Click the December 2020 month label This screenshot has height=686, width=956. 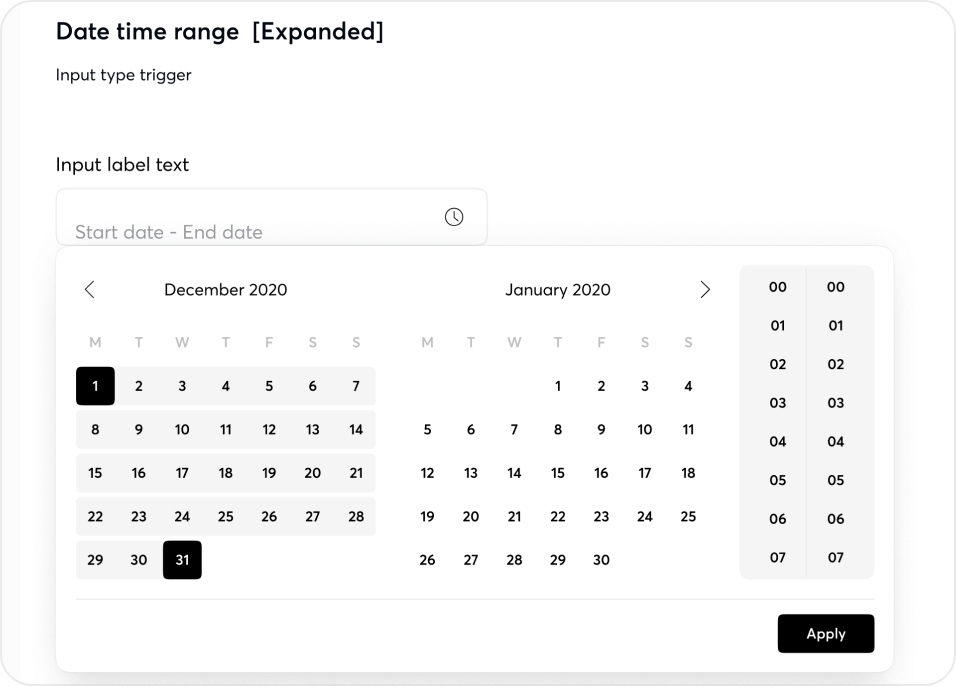(x=225, y=290)
